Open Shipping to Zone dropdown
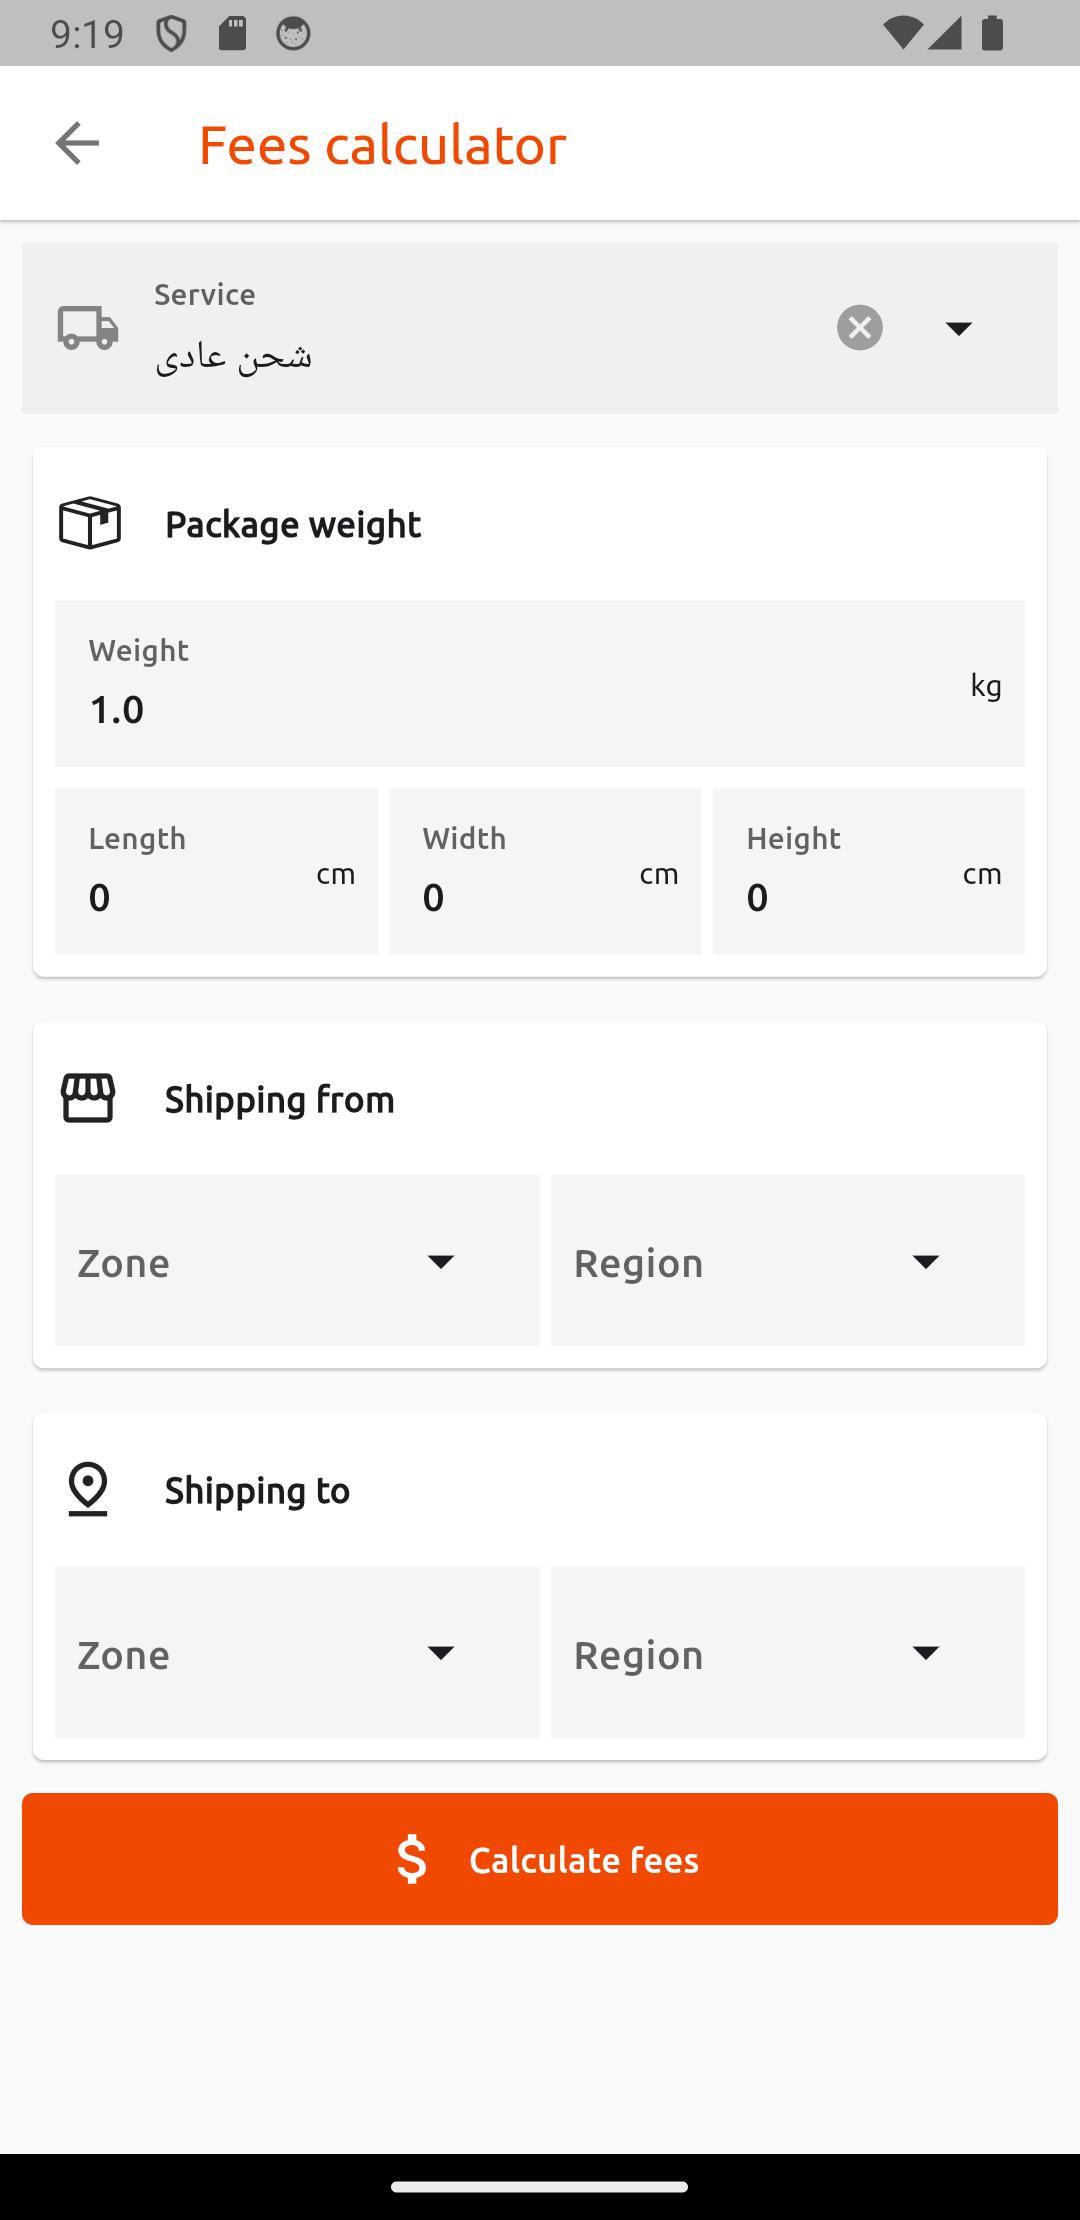This screenshot has height=2220, width=1080. point(297,1652)
